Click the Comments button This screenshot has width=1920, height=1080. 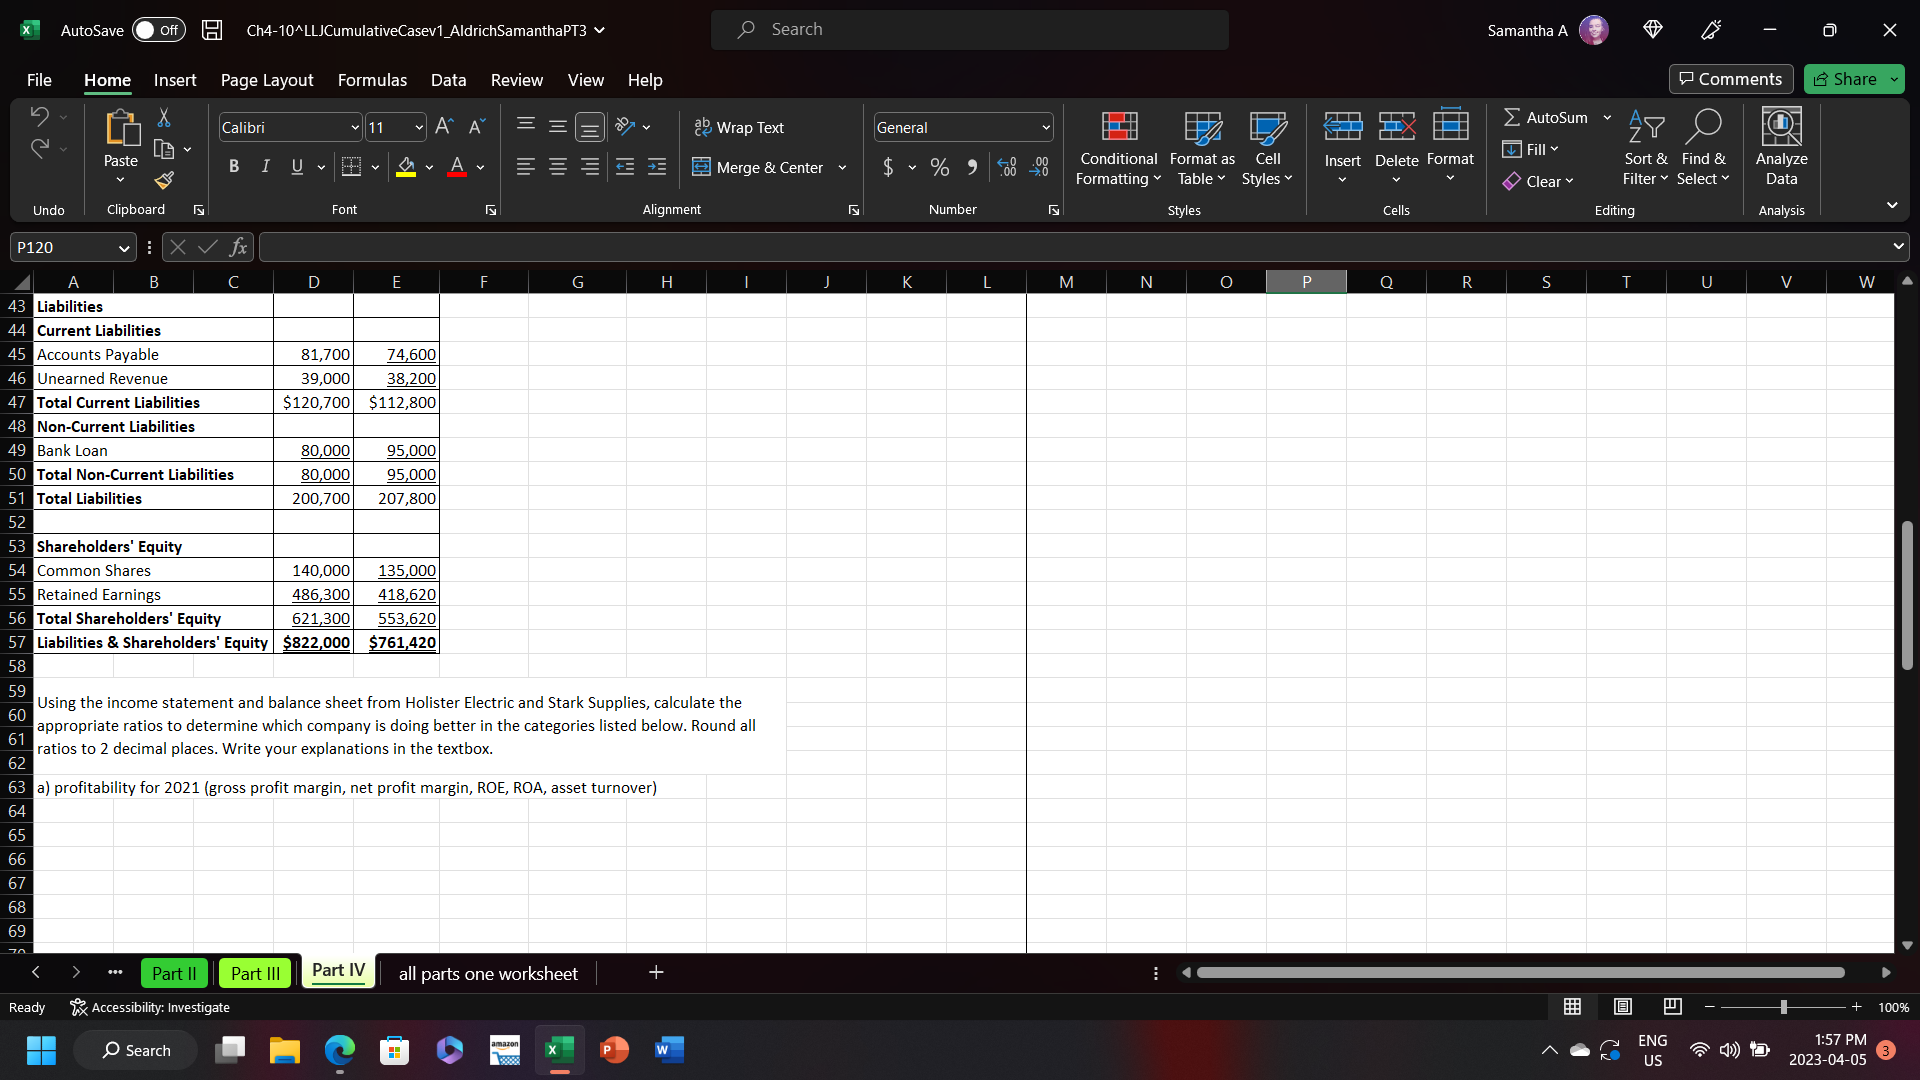[1730, 79]
